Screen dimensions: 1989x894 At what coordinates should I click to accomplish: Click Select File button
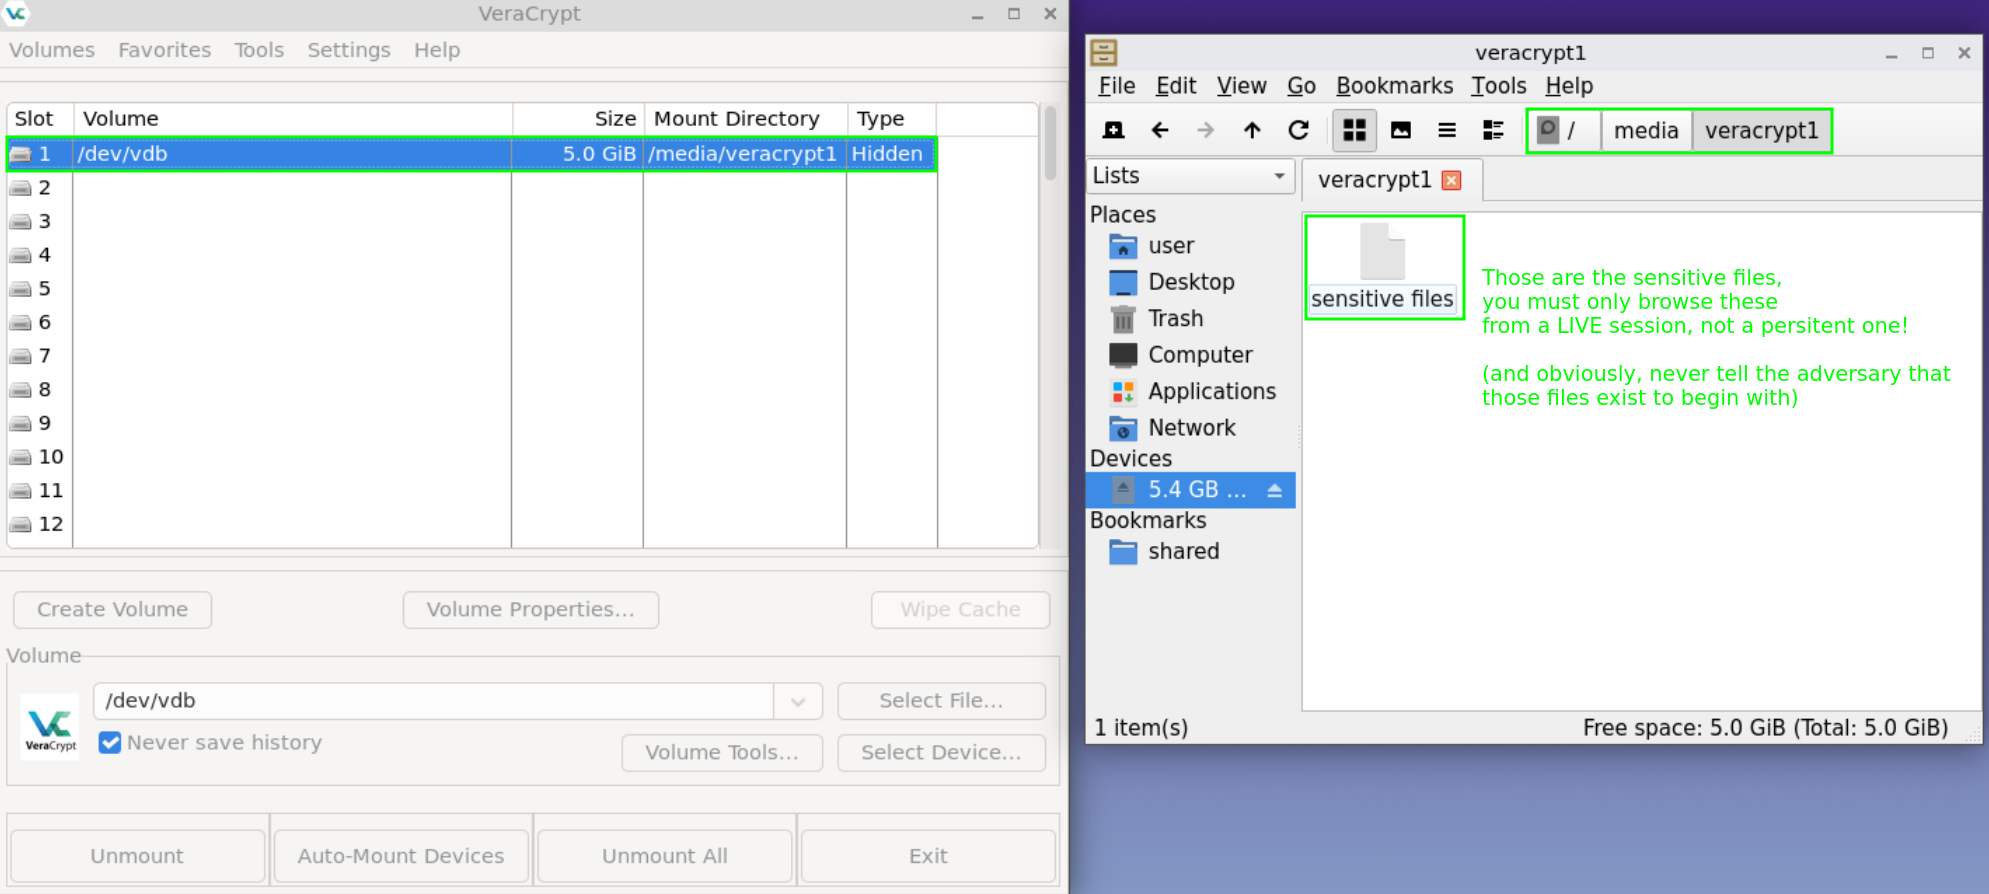coord(941,701)
